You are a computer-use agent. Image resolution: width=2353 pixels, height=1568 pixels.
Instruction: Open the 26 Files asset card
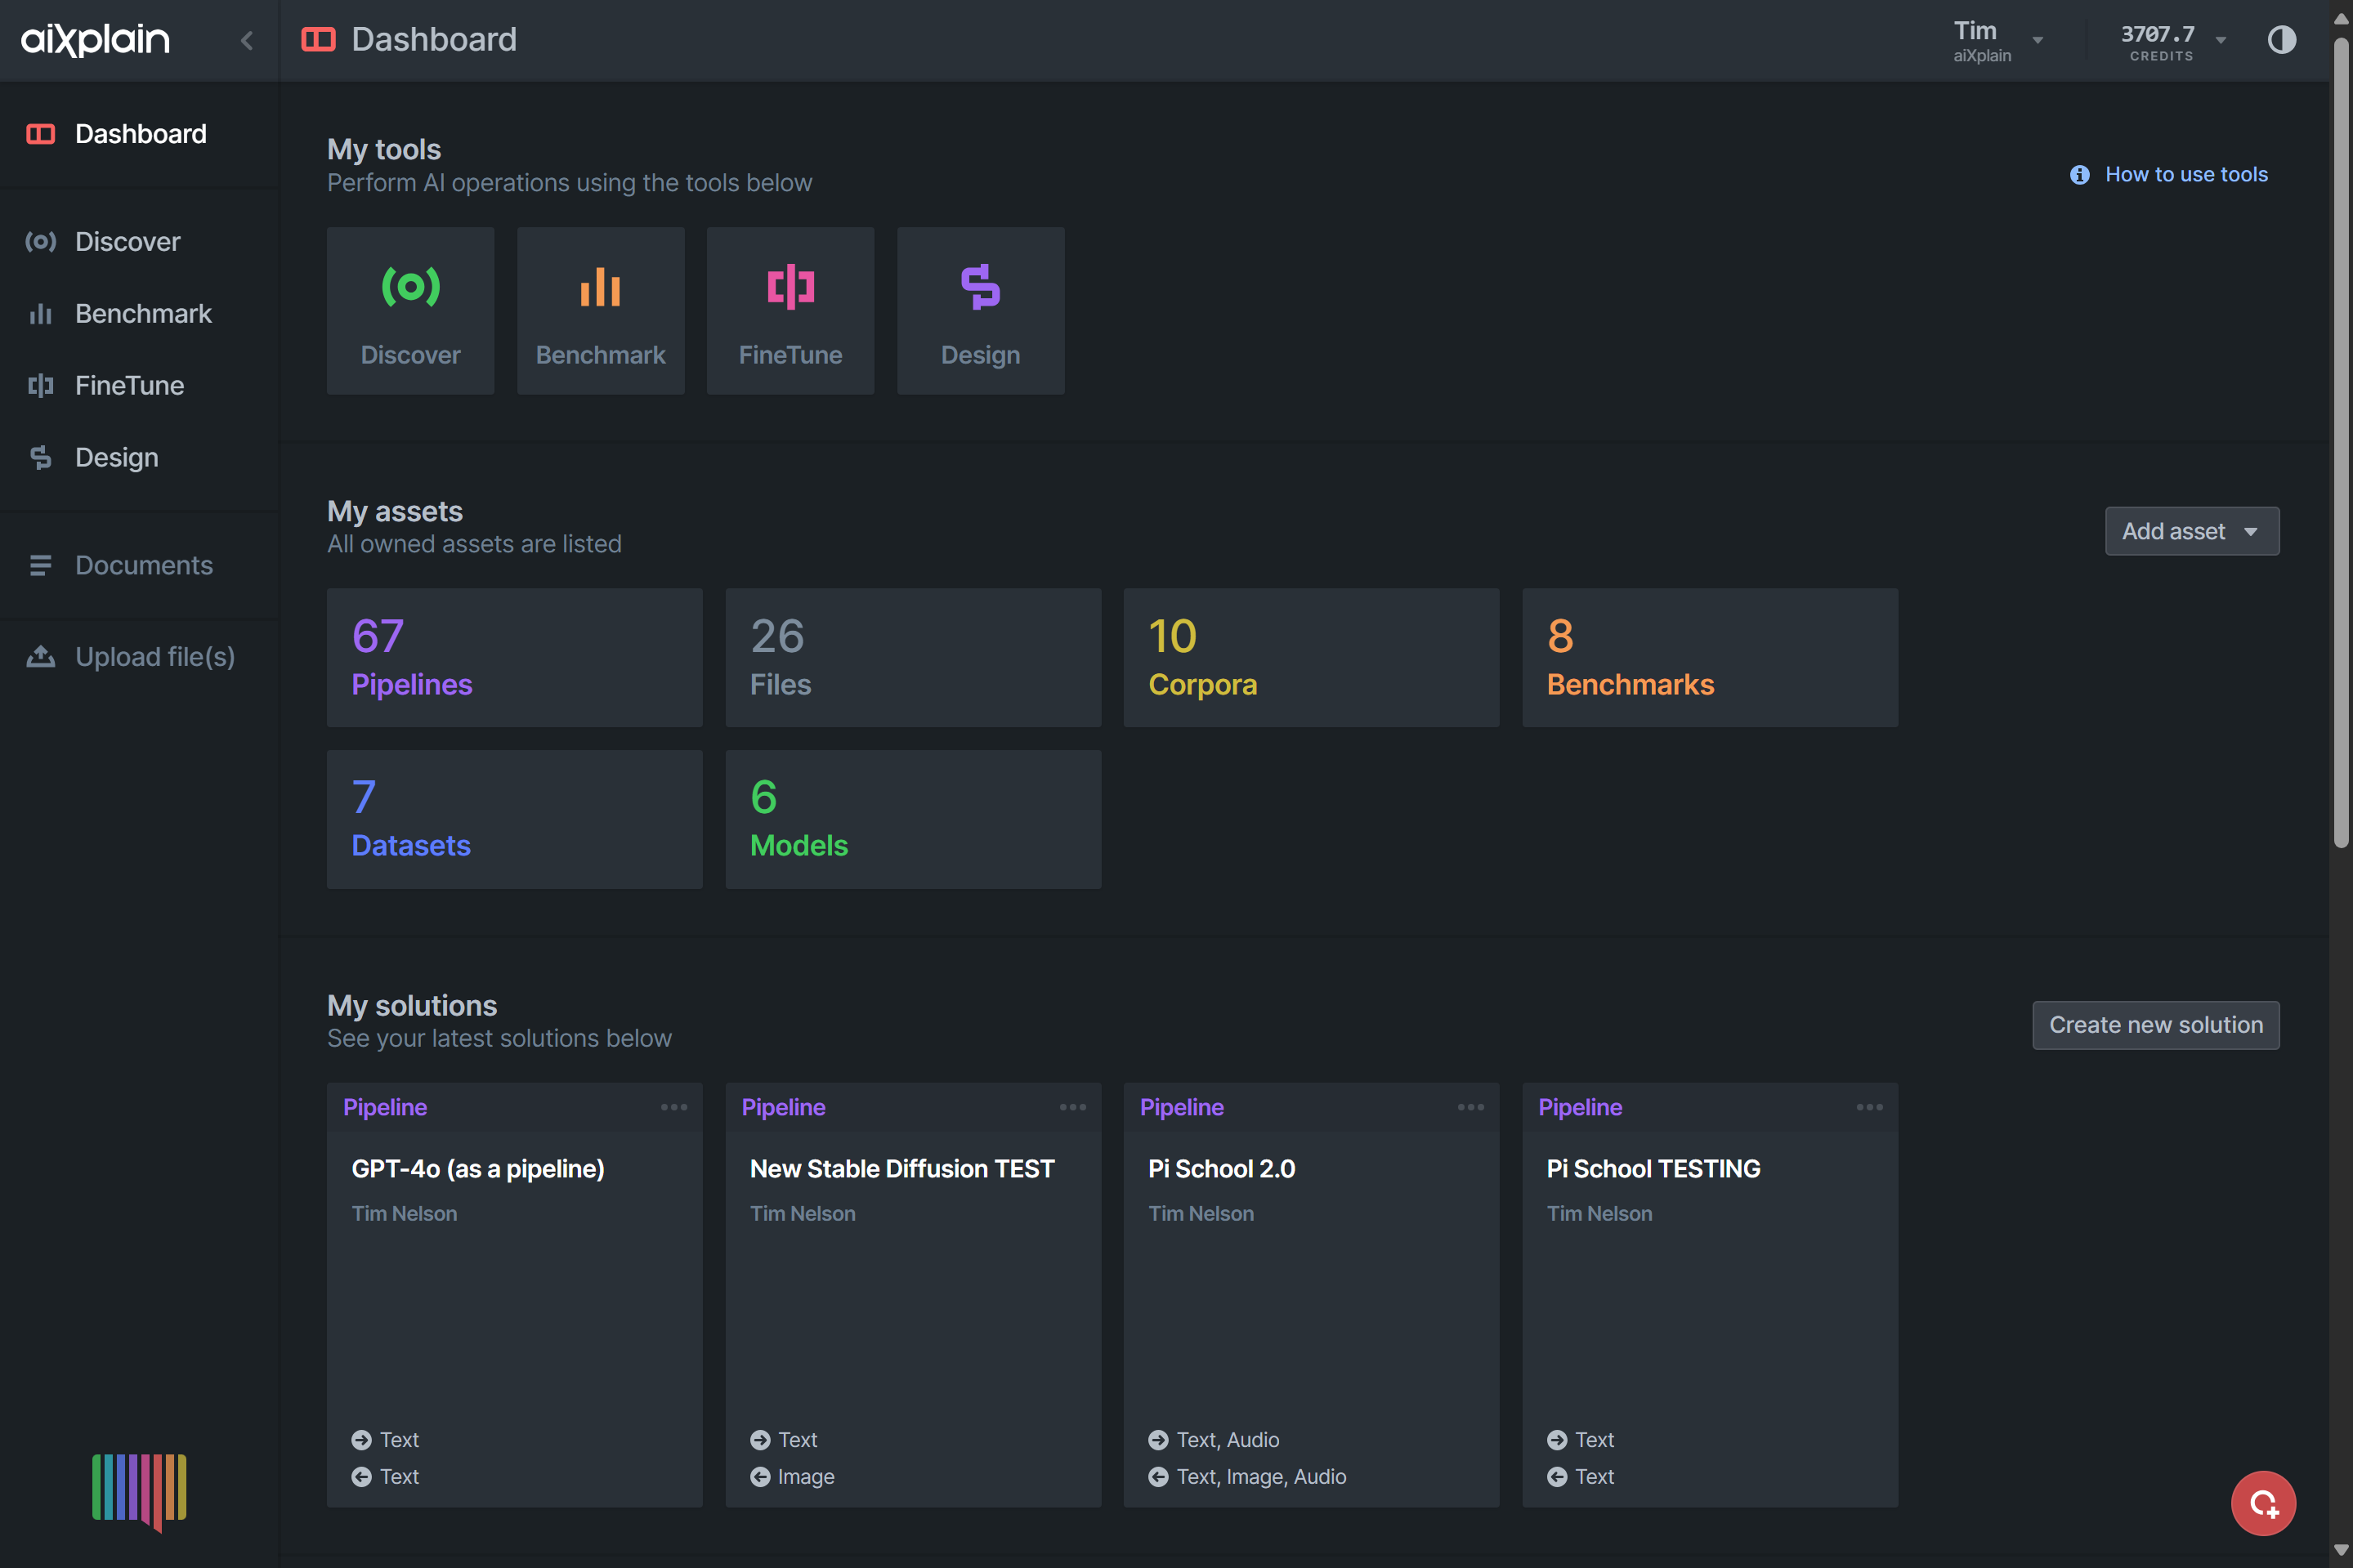tap(913, 657)
